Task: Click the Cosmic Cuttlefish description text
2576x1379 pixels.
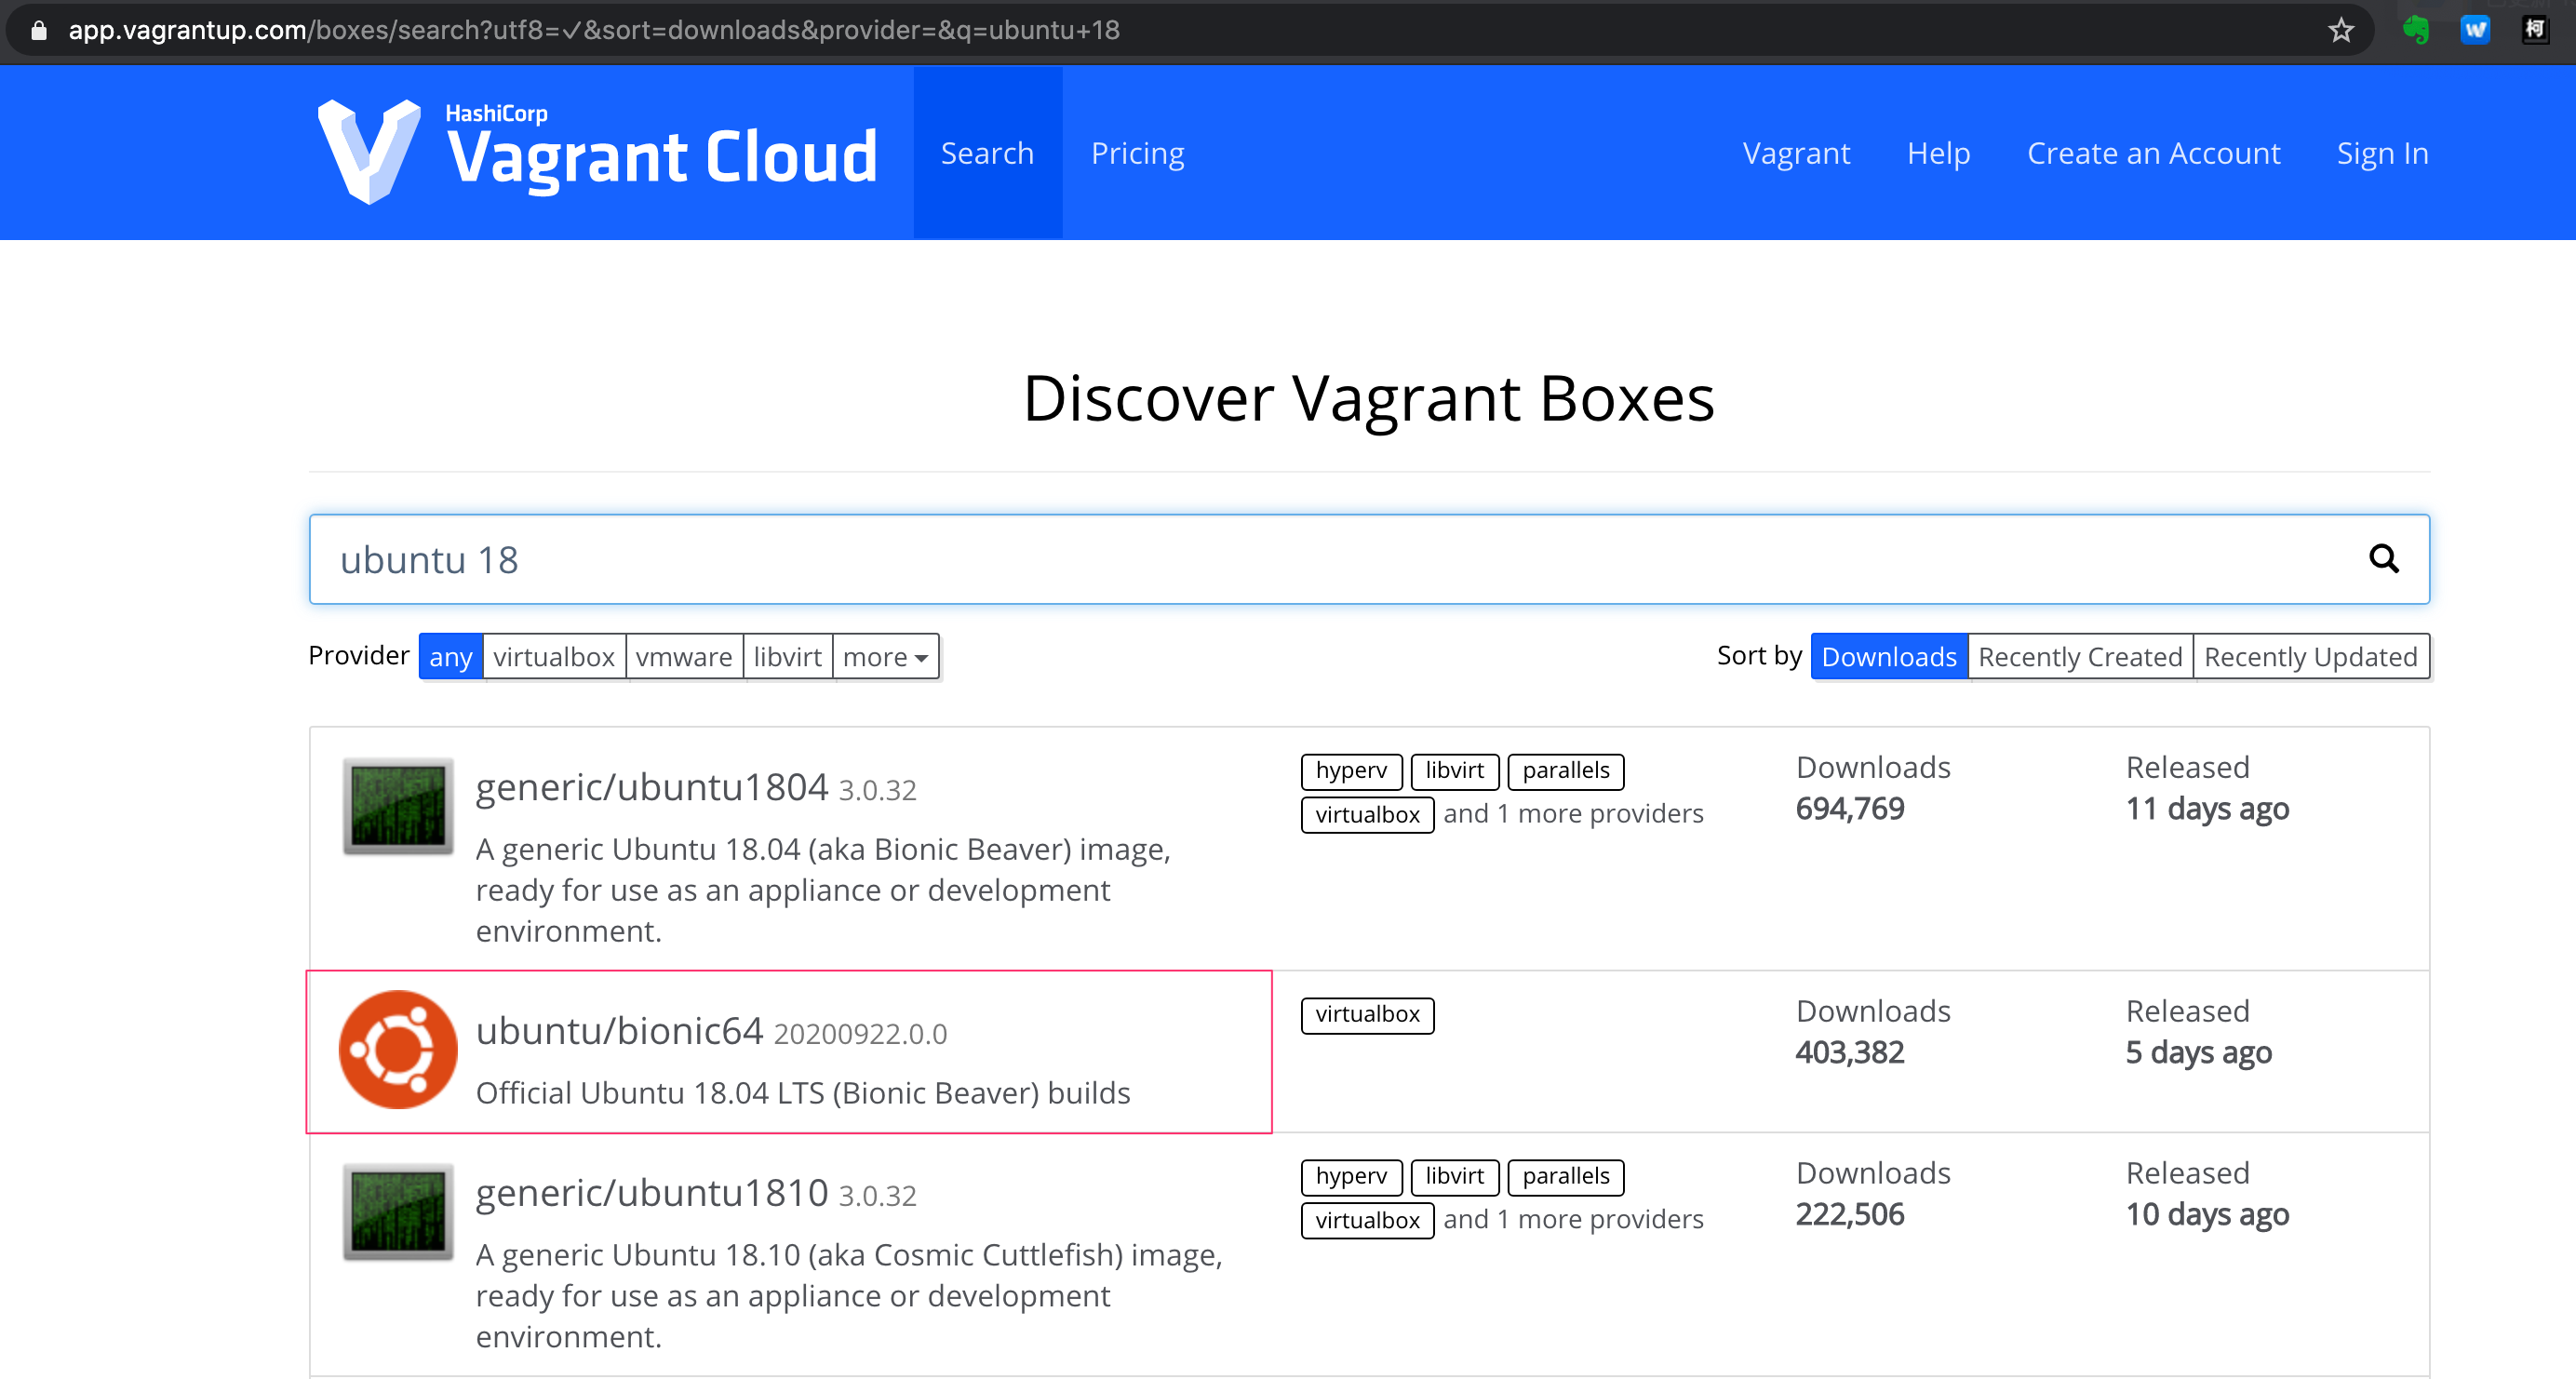Action: point(849,1296)
